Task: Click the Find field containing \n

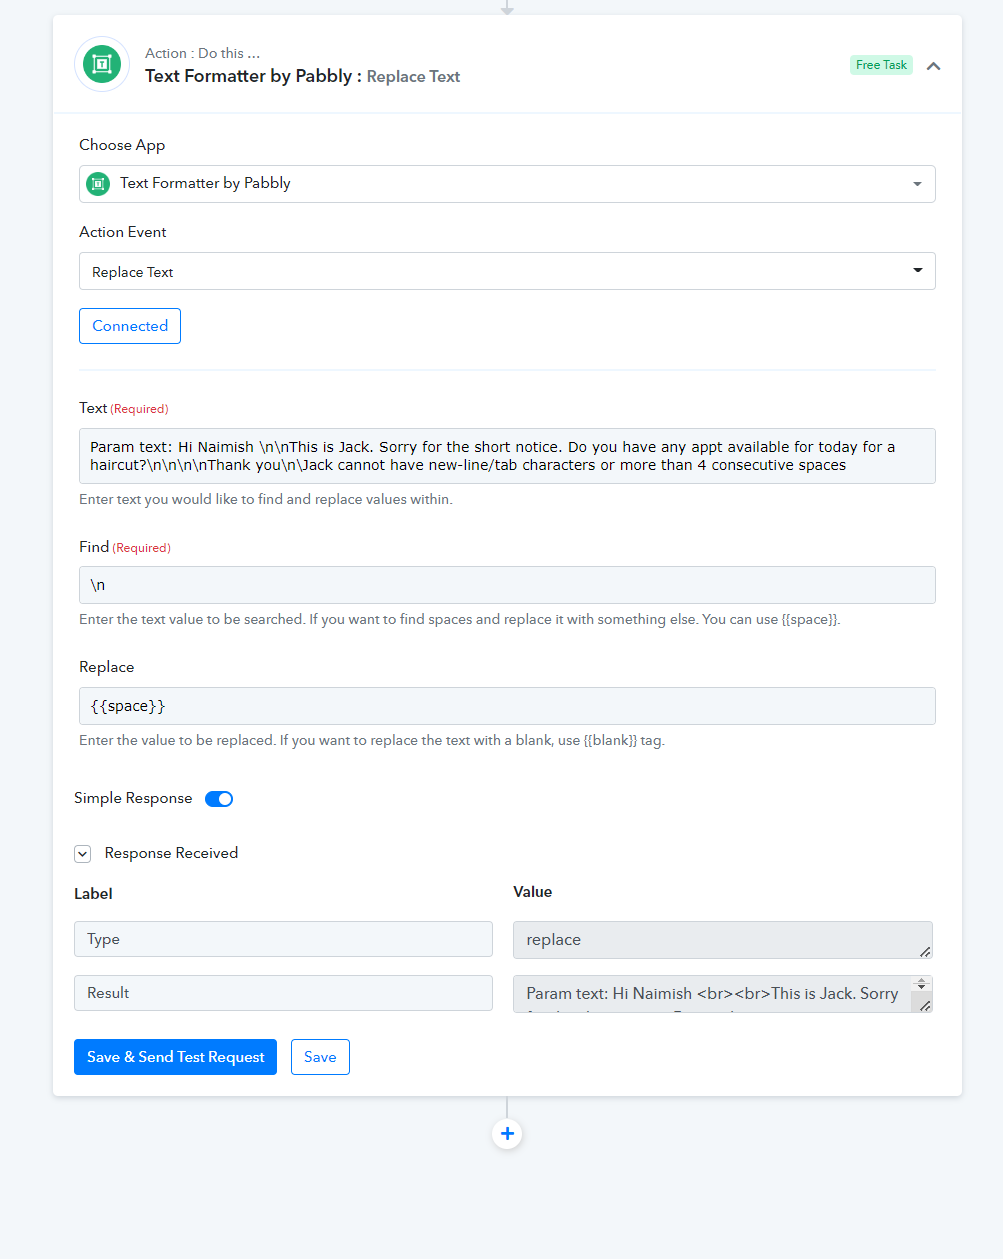Action: 507,585
